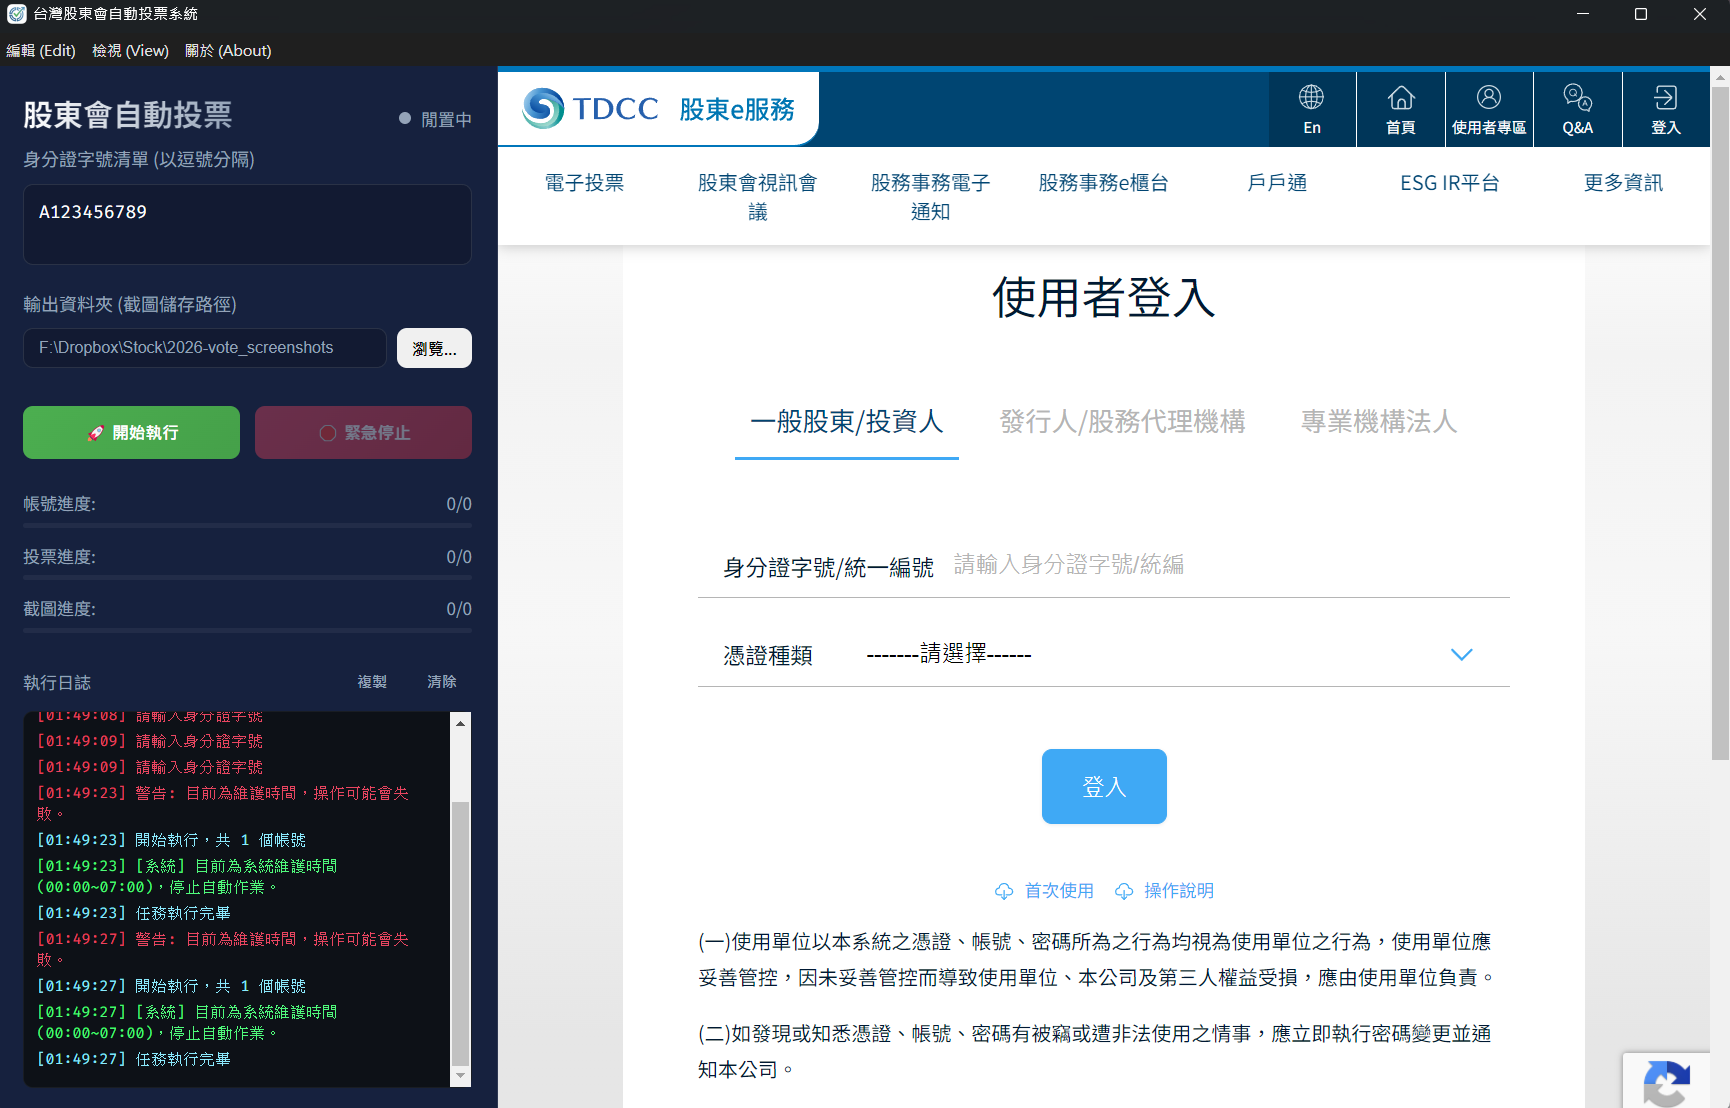Switch to 發行人/股務代理機構 tab
The width and height of the screenshot is (1730, 1108).
(1121, 422)
